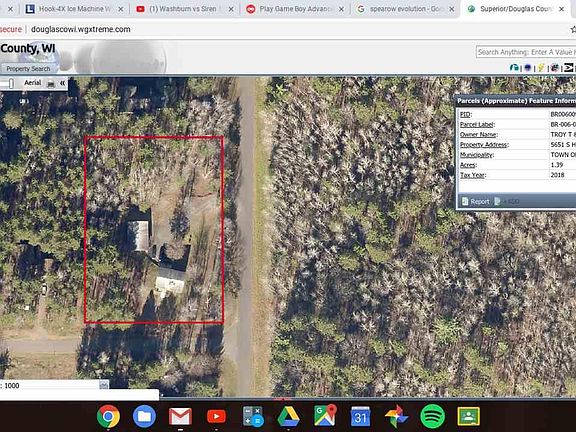Click the yellow lightning bolt icon
Viewport: 576px width, 432px height.
(x=541, y=68)
